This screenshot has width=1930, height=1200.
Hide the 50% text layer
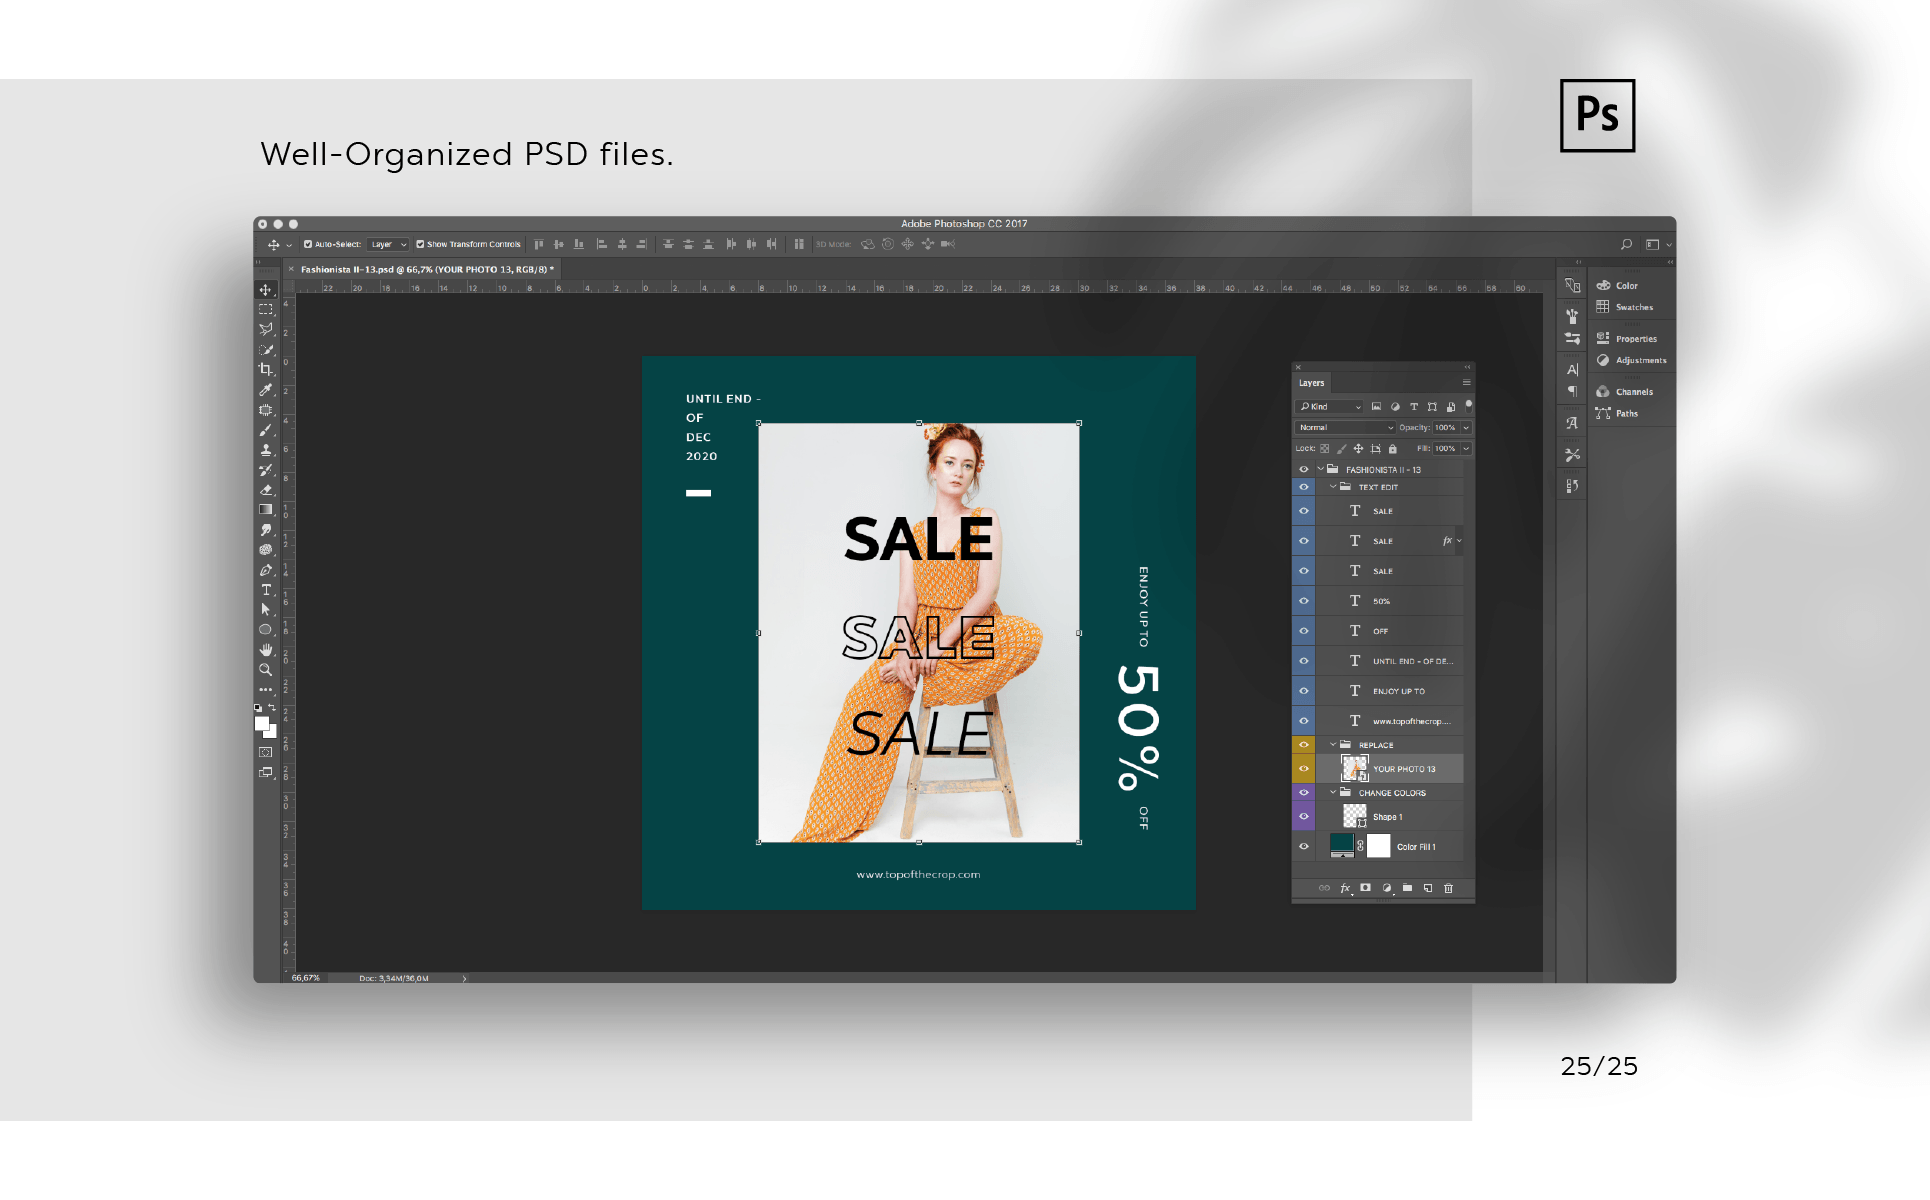1303,601
